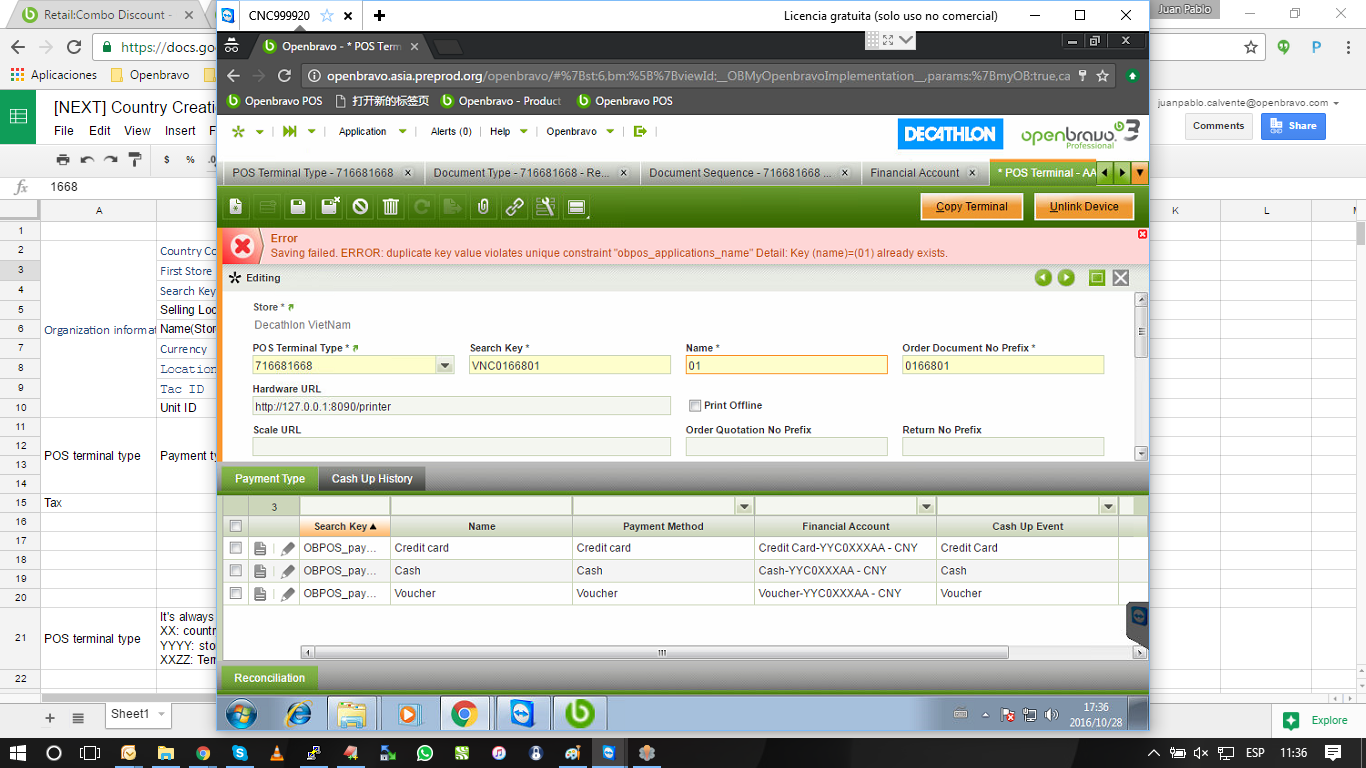
Task: Click the quick launch fast-forward icon
Action: pos(290,131)
